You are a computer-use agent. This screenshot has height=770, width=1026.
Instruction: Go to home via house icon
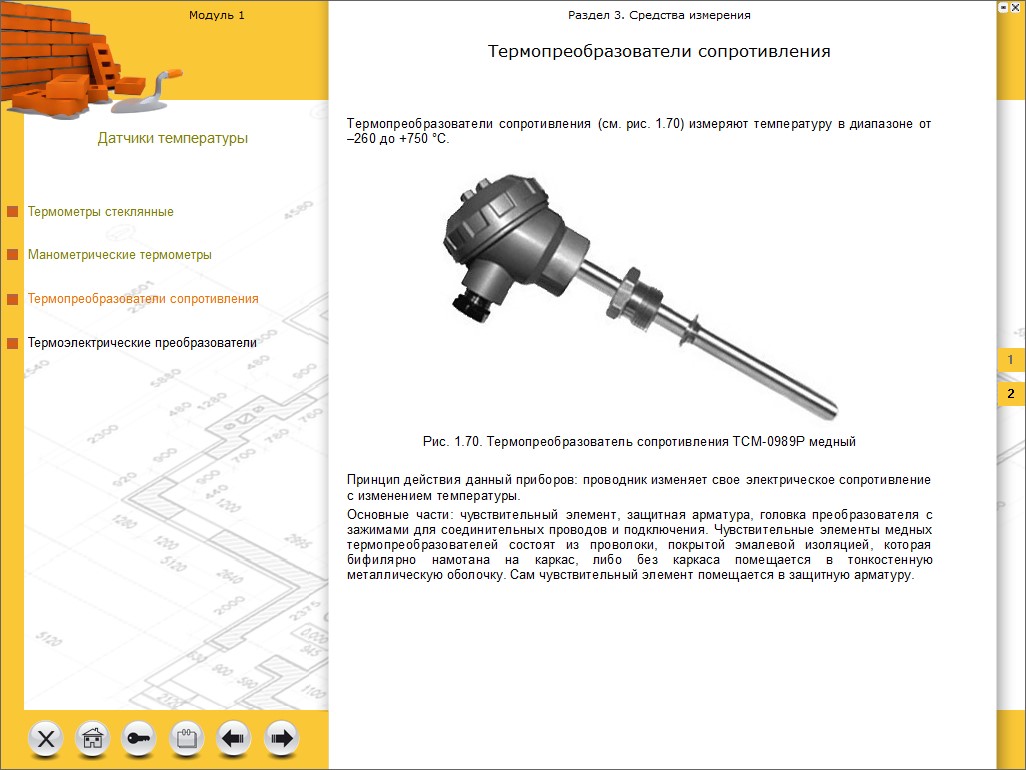coord(93,739)
